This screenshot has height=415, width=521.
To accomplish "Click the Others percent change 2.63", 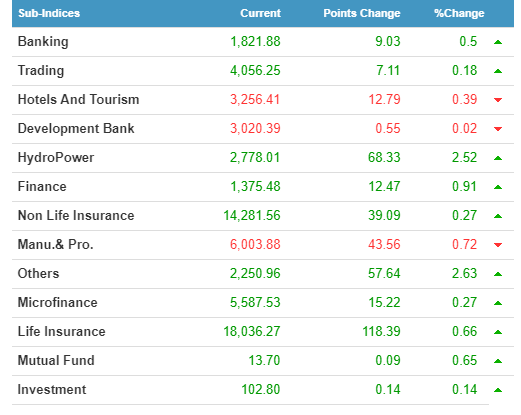I will click(x=464, y=273).
